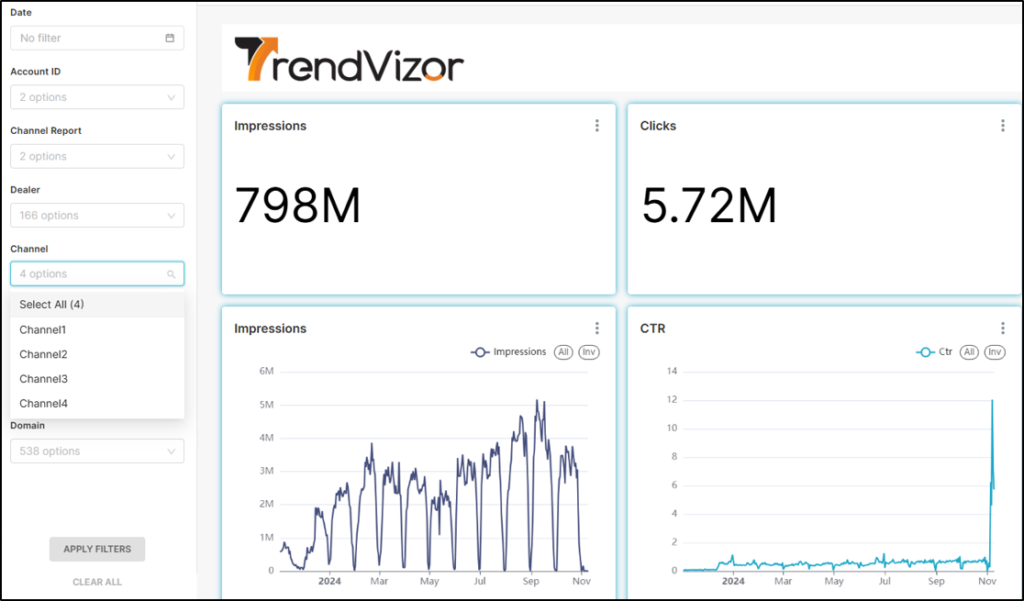The width and height of the screenshot is (1024, 601).
Task: Open the Domain dropdown with 538 options
Action: (x=97, y=451)
